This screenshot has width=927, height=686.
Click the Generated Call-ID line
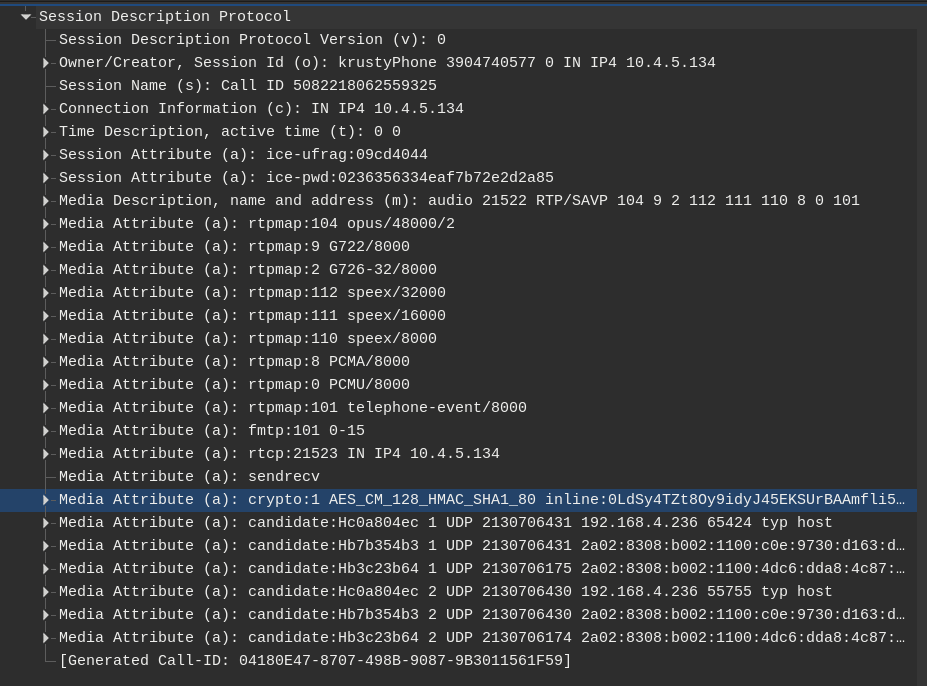click(x=315, y=661)
